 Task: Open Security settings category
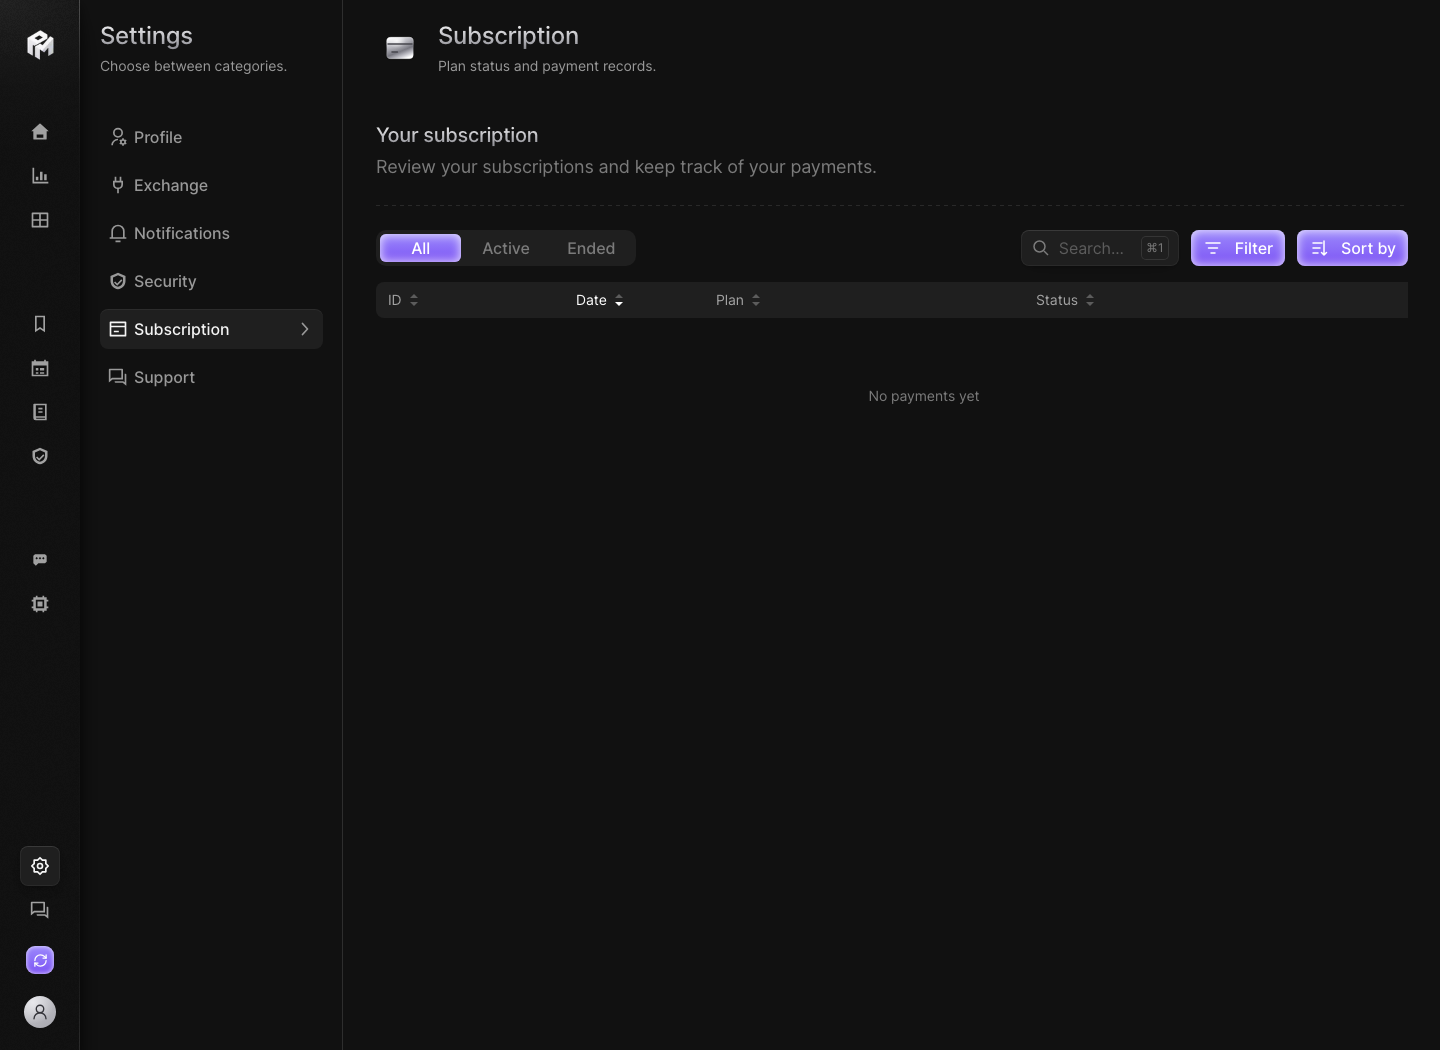[211, 281]
